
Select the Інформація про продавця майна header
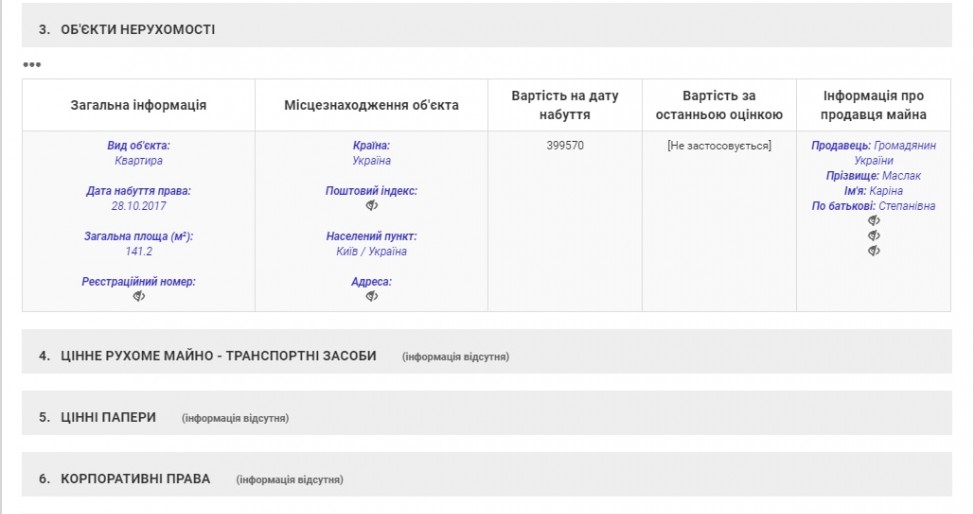pos(873,105)
